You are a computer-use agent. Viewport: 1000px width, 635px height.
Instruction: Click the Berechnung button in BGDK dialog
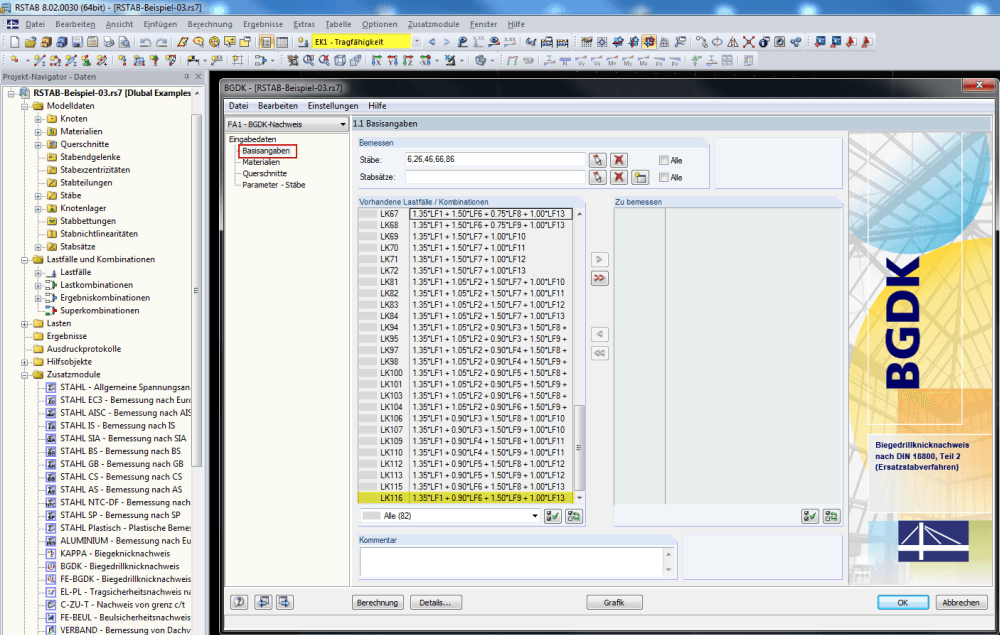(378, 602)
